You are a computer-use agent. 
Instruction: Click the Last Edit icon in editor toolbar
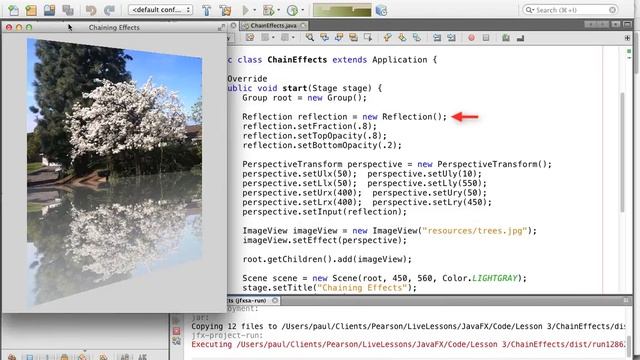(250, 38)
